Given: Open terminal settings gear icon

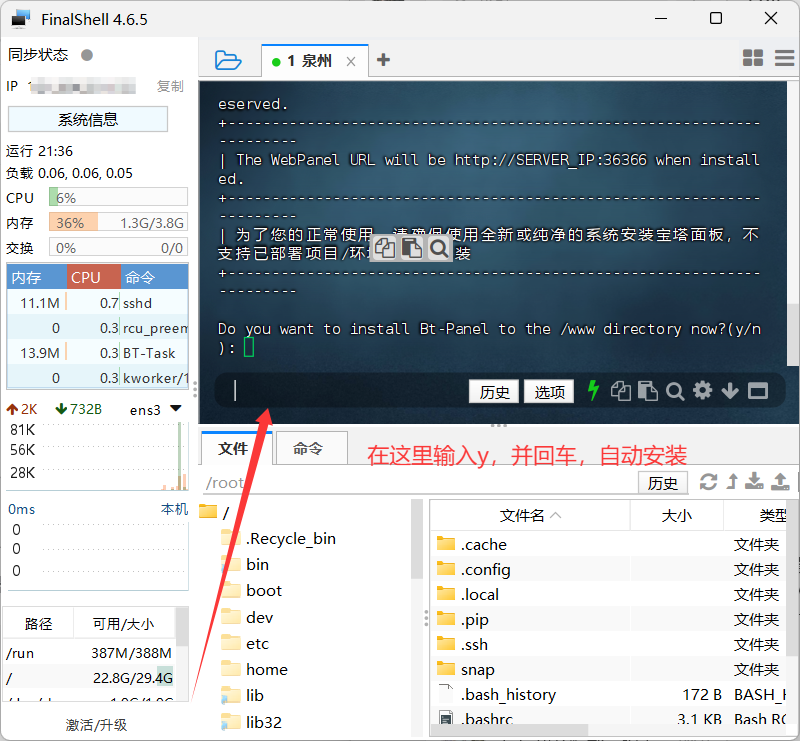Looking at the screenshot, I should [702, 391].
